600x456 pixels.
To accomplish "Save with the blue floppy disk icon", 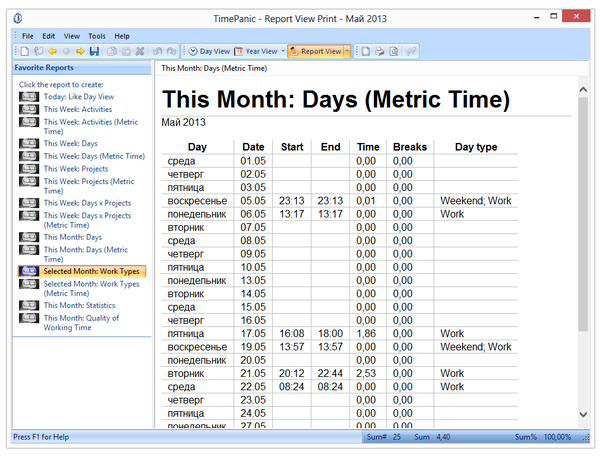I will point(94,51).
